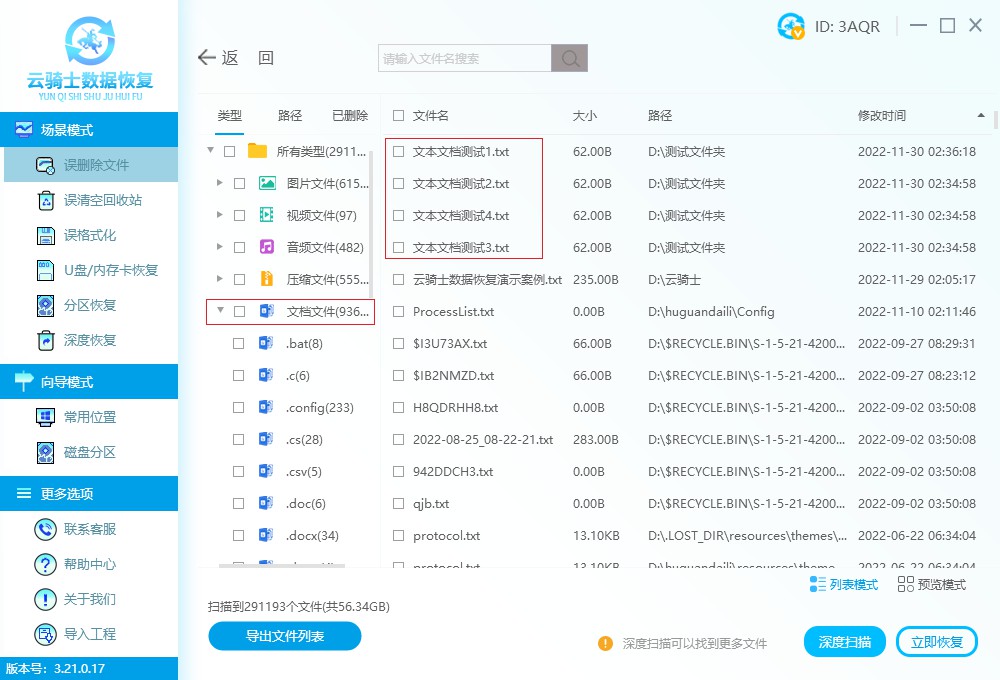Click the 导出文件列表 export button

pyautogui.click(x=284, y=636)
